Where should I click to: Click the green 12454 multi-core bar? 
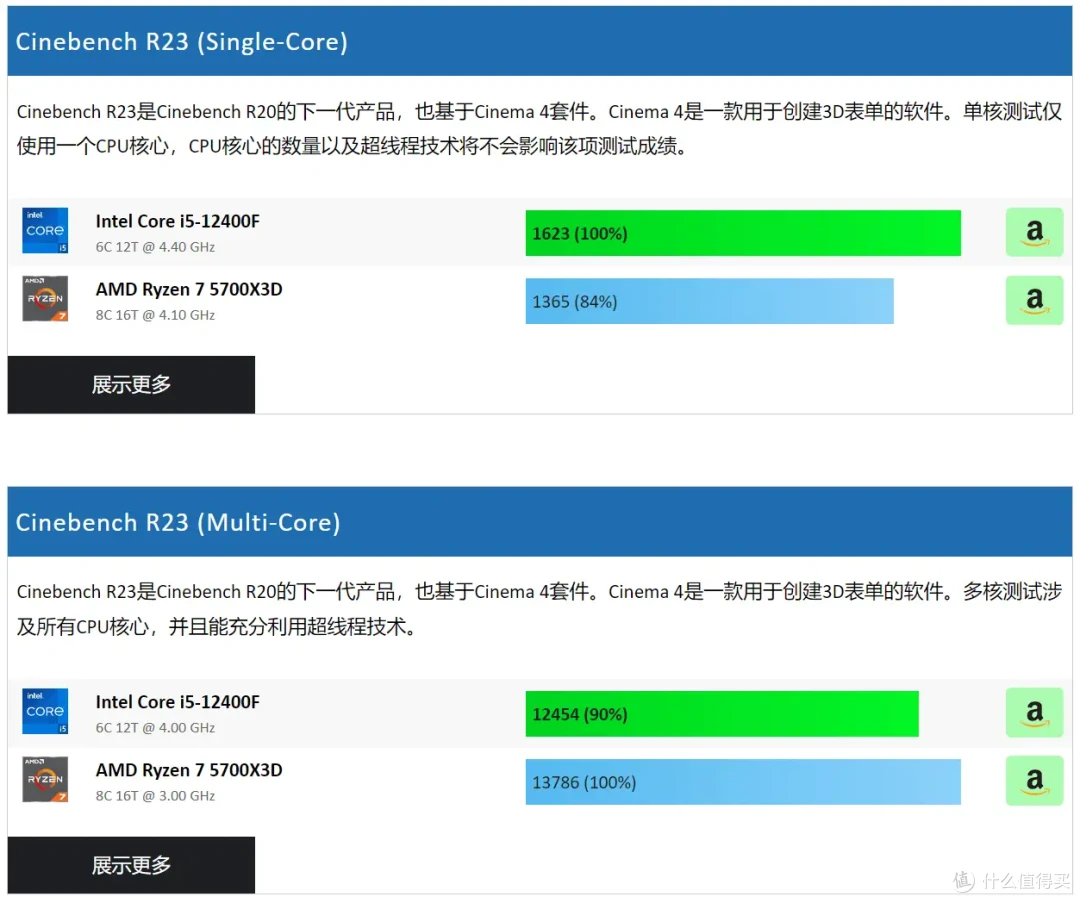(x=723, y=713)
